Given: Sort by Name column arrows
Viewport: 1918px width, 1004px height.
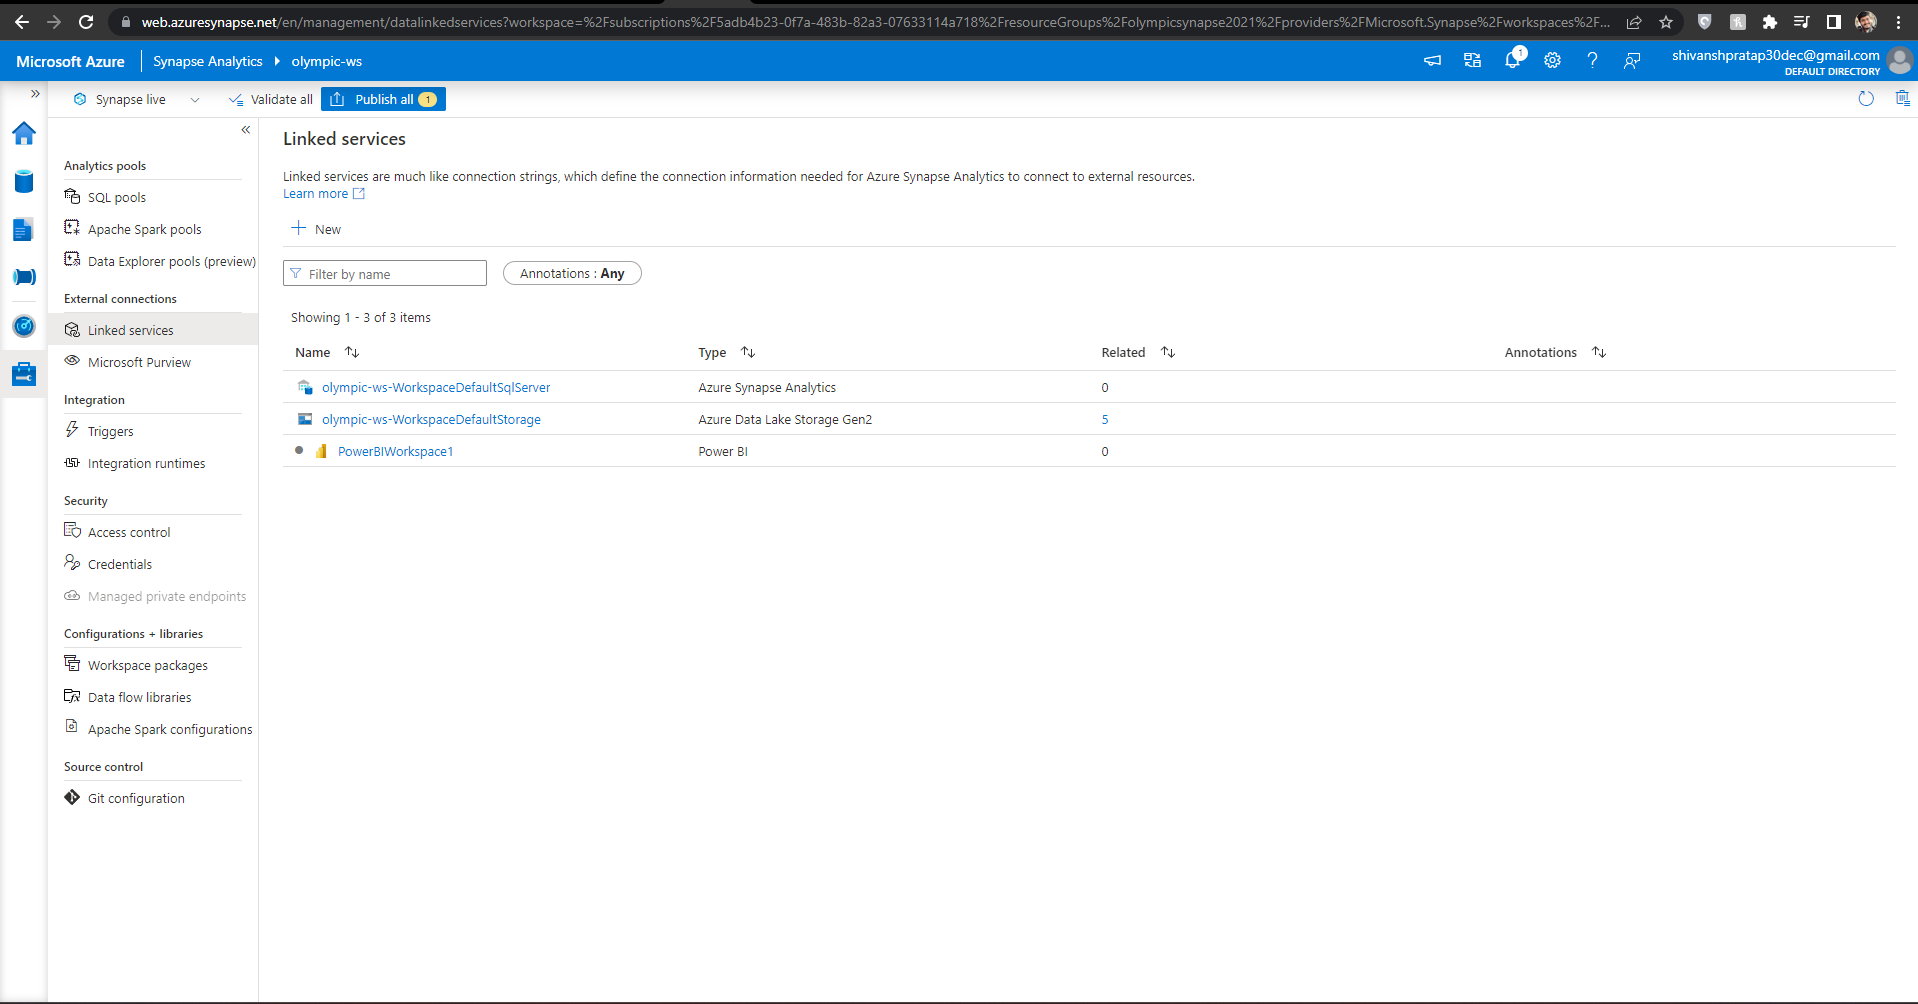Looking at the screenshot, I should tap(352, 352).
